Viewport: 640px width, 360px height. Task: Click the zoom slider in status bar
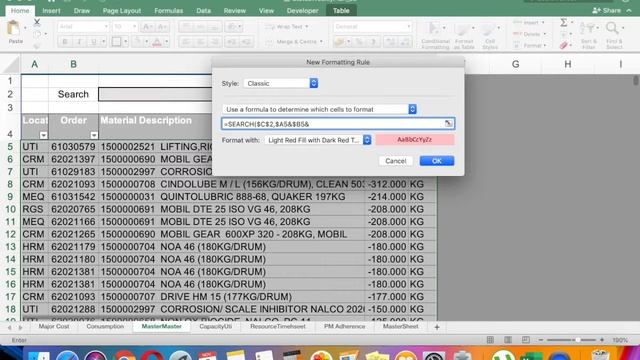tap(578, 340)
